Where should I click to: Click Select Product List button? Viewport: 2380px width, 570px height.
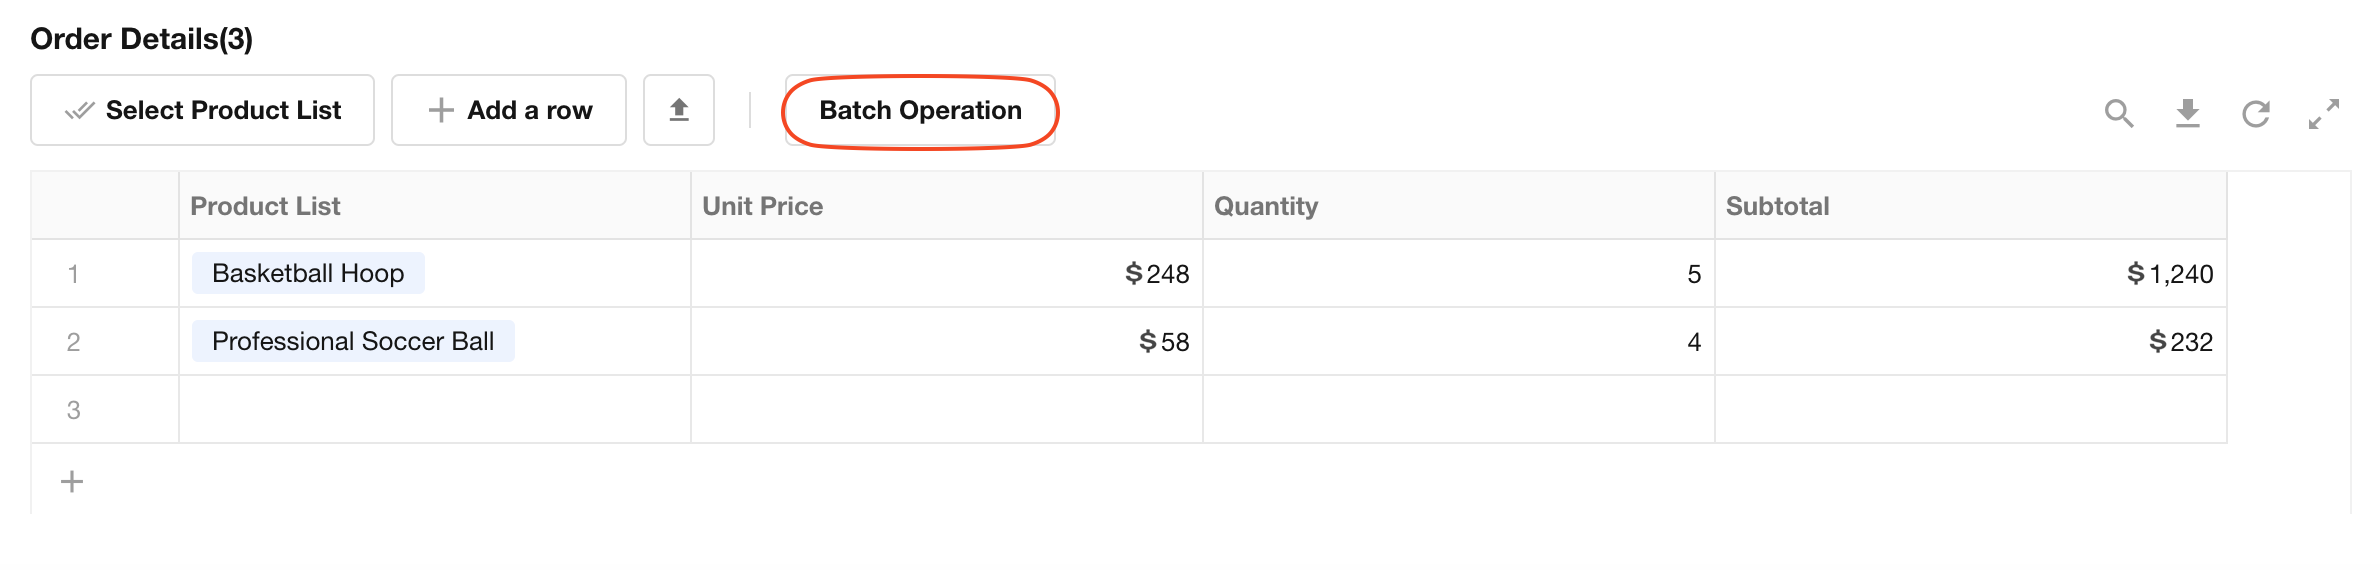[x=203, y=110]
